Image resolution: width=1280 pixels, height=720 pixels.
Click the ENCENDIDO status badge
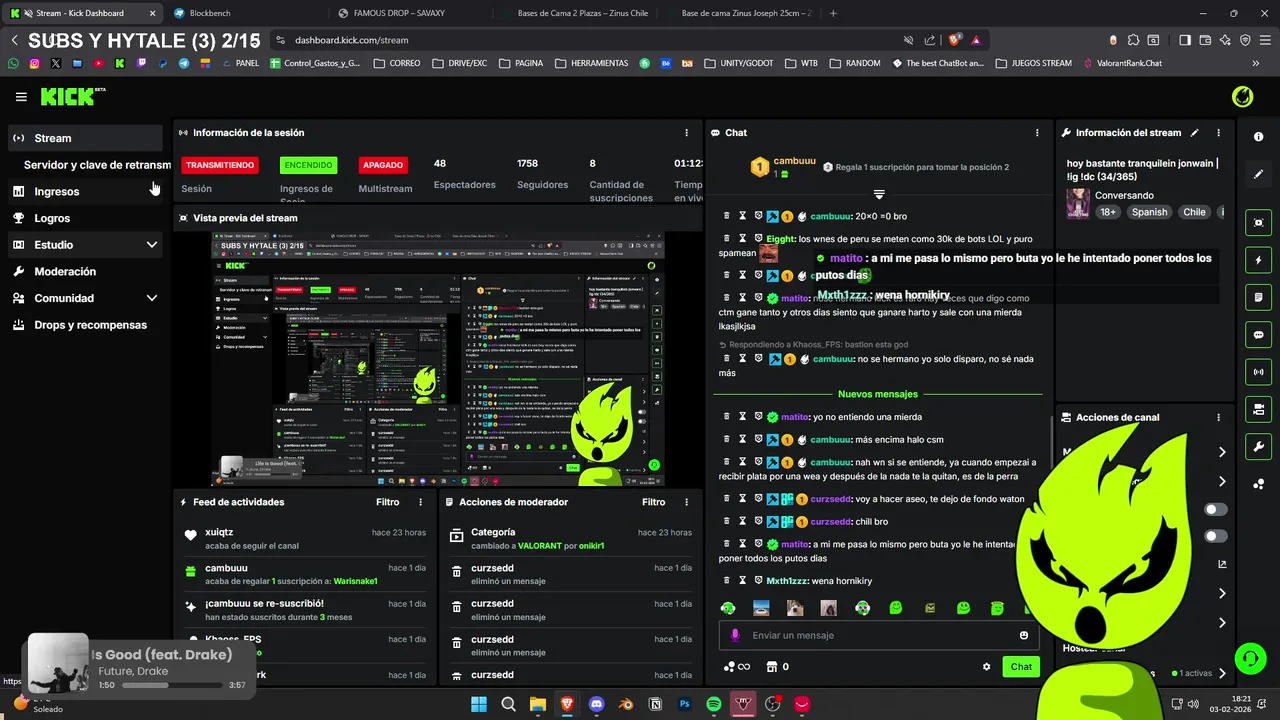click(x=308, y=165)
